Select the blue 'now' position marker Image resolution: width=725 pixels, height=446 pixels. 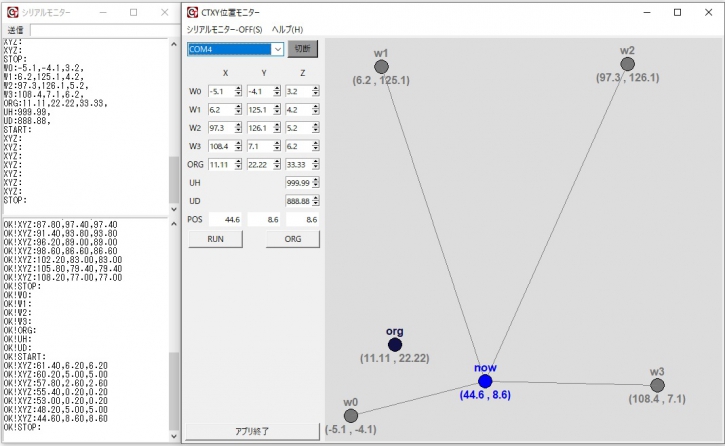tap(485, 381)
